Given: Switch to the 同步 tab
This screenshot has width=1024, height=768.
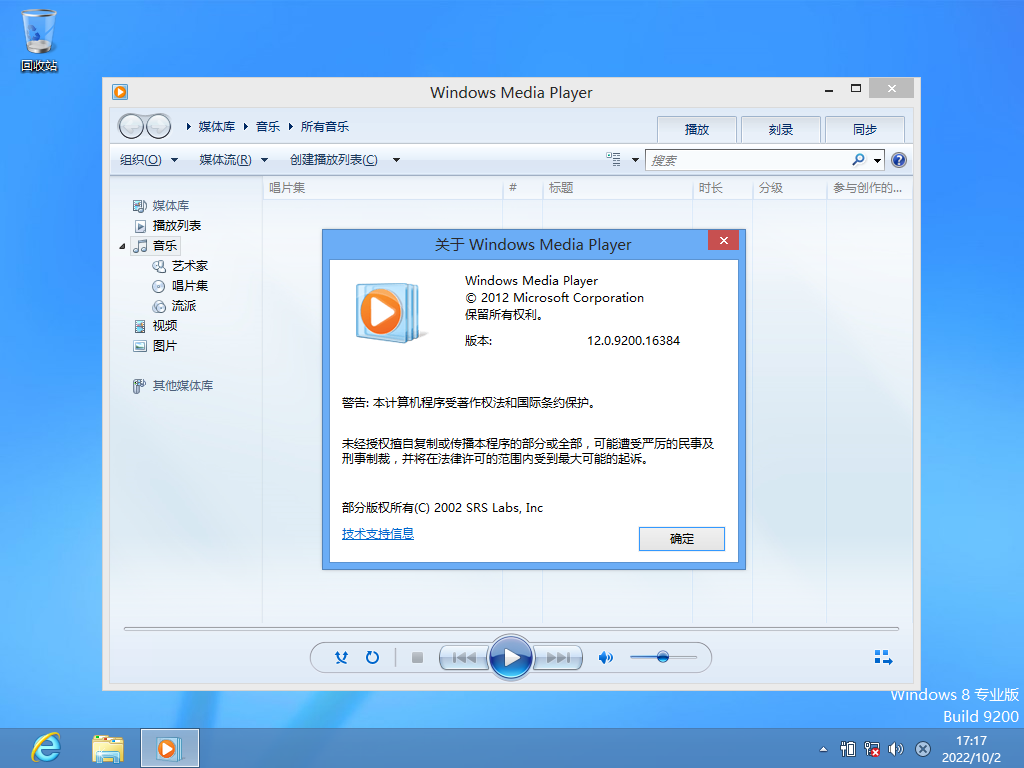Looking at the screenshot, I should (864, 129).
